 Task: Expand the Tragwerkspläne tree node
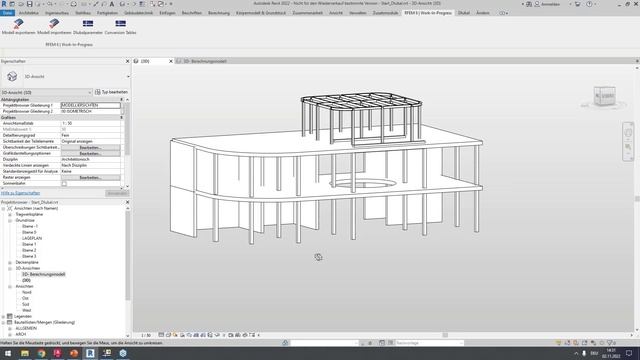click(10, 214)
